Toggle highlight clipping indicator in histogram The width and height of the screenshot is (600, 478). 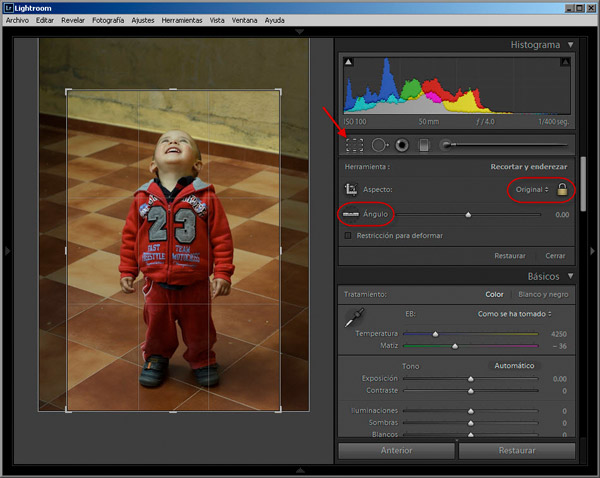point(566,62)
